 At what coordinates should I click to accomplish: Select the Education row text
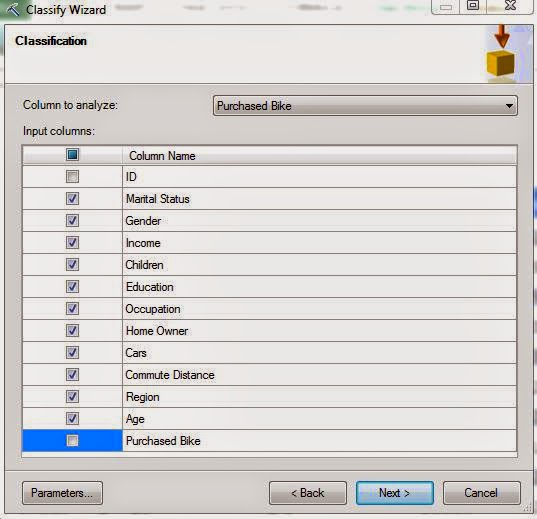click(x=150, y=287)
